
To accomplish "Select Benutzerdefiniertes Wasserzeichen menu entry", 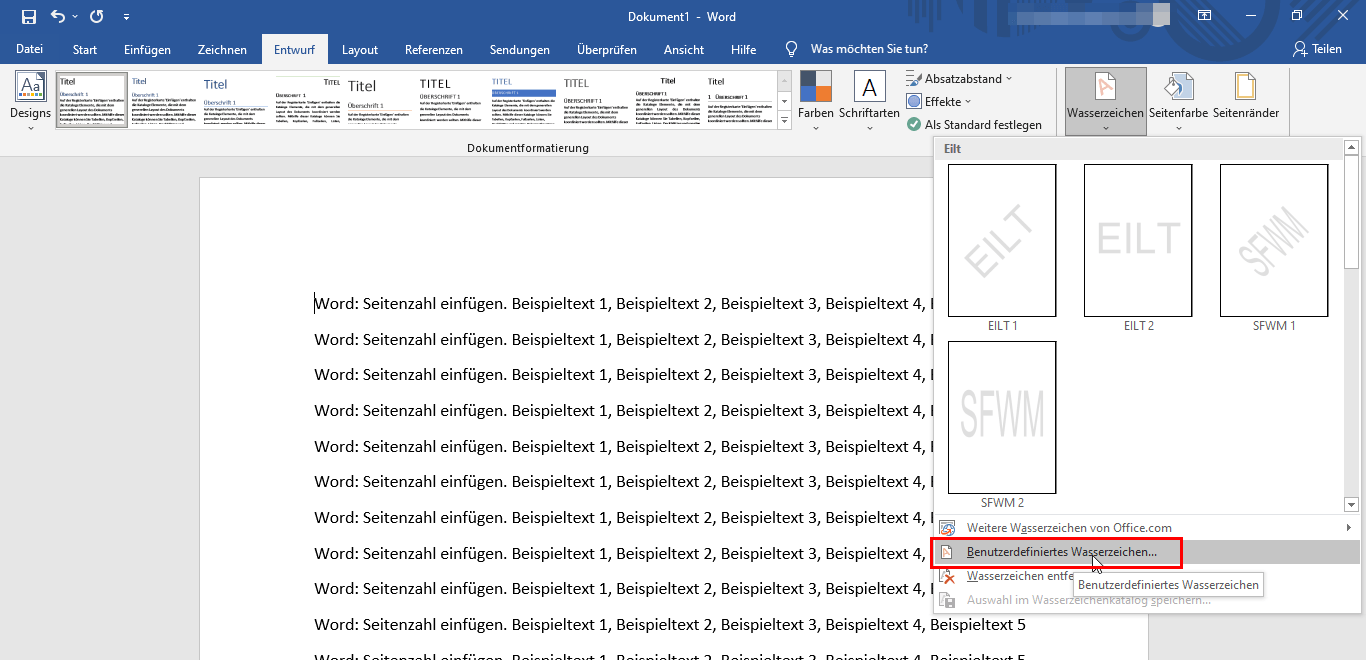I will click(1147, 552).
